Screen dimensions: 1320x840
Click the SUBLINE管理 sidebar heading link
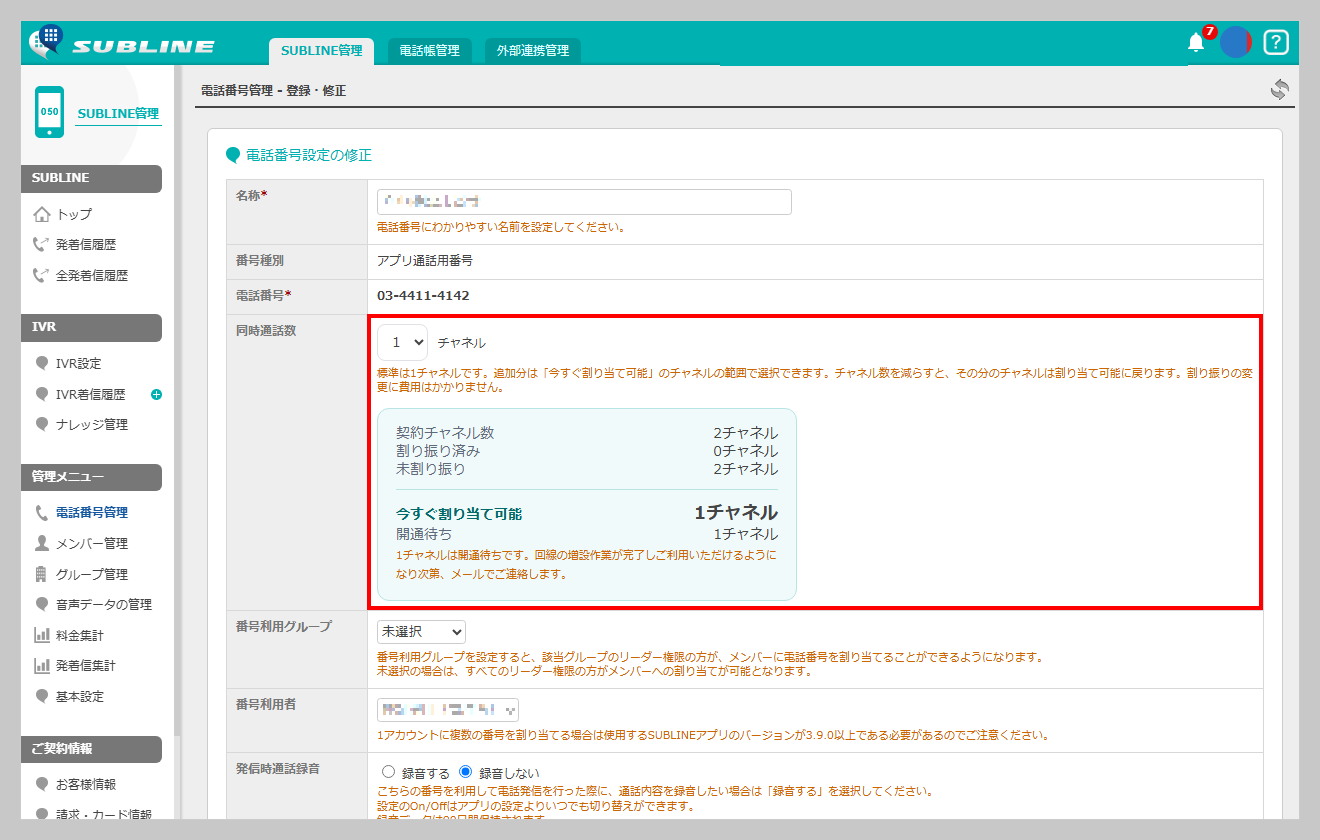[118, 113]
